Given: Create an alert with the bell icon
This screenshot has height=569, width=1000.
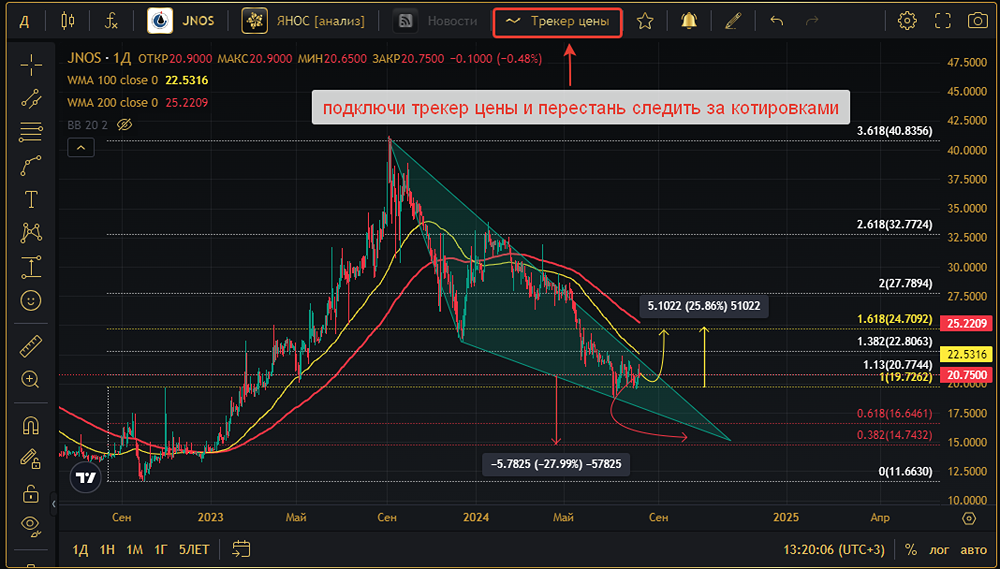Looking at the screenshot, I should click(689, 21).
